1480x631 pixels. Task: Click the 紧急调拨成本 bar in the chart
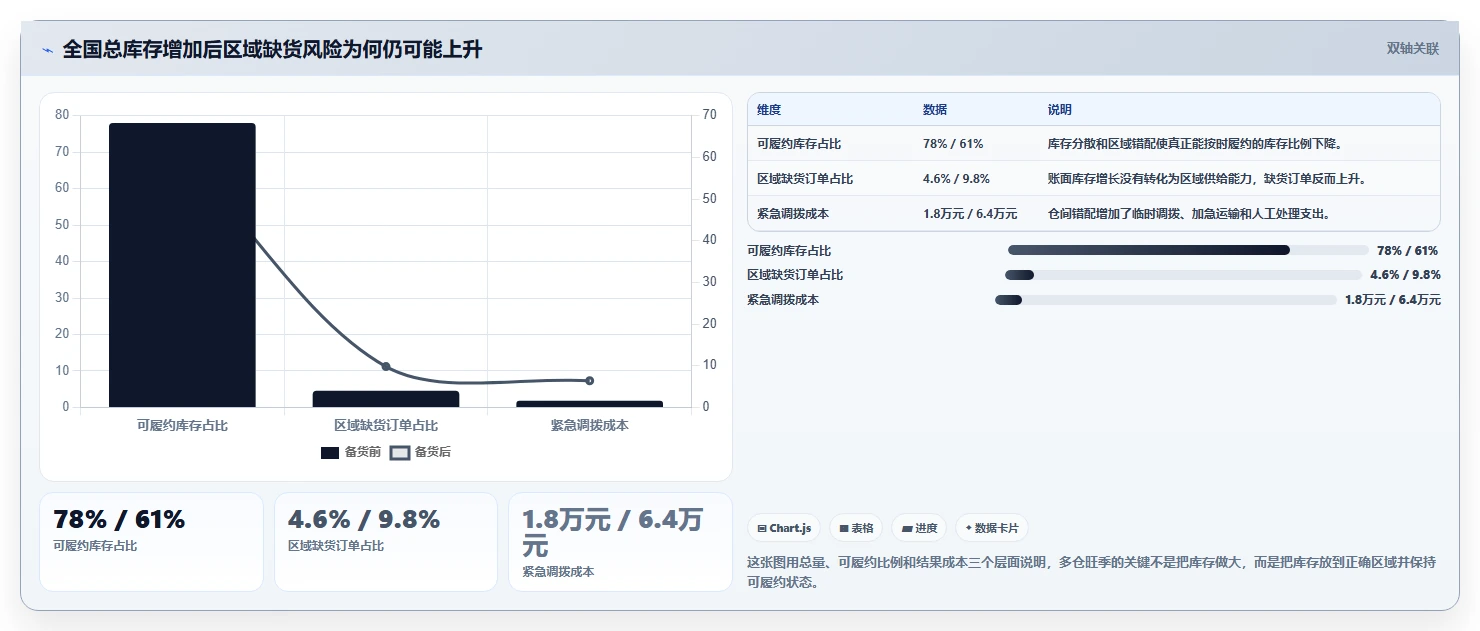[589, 404]
